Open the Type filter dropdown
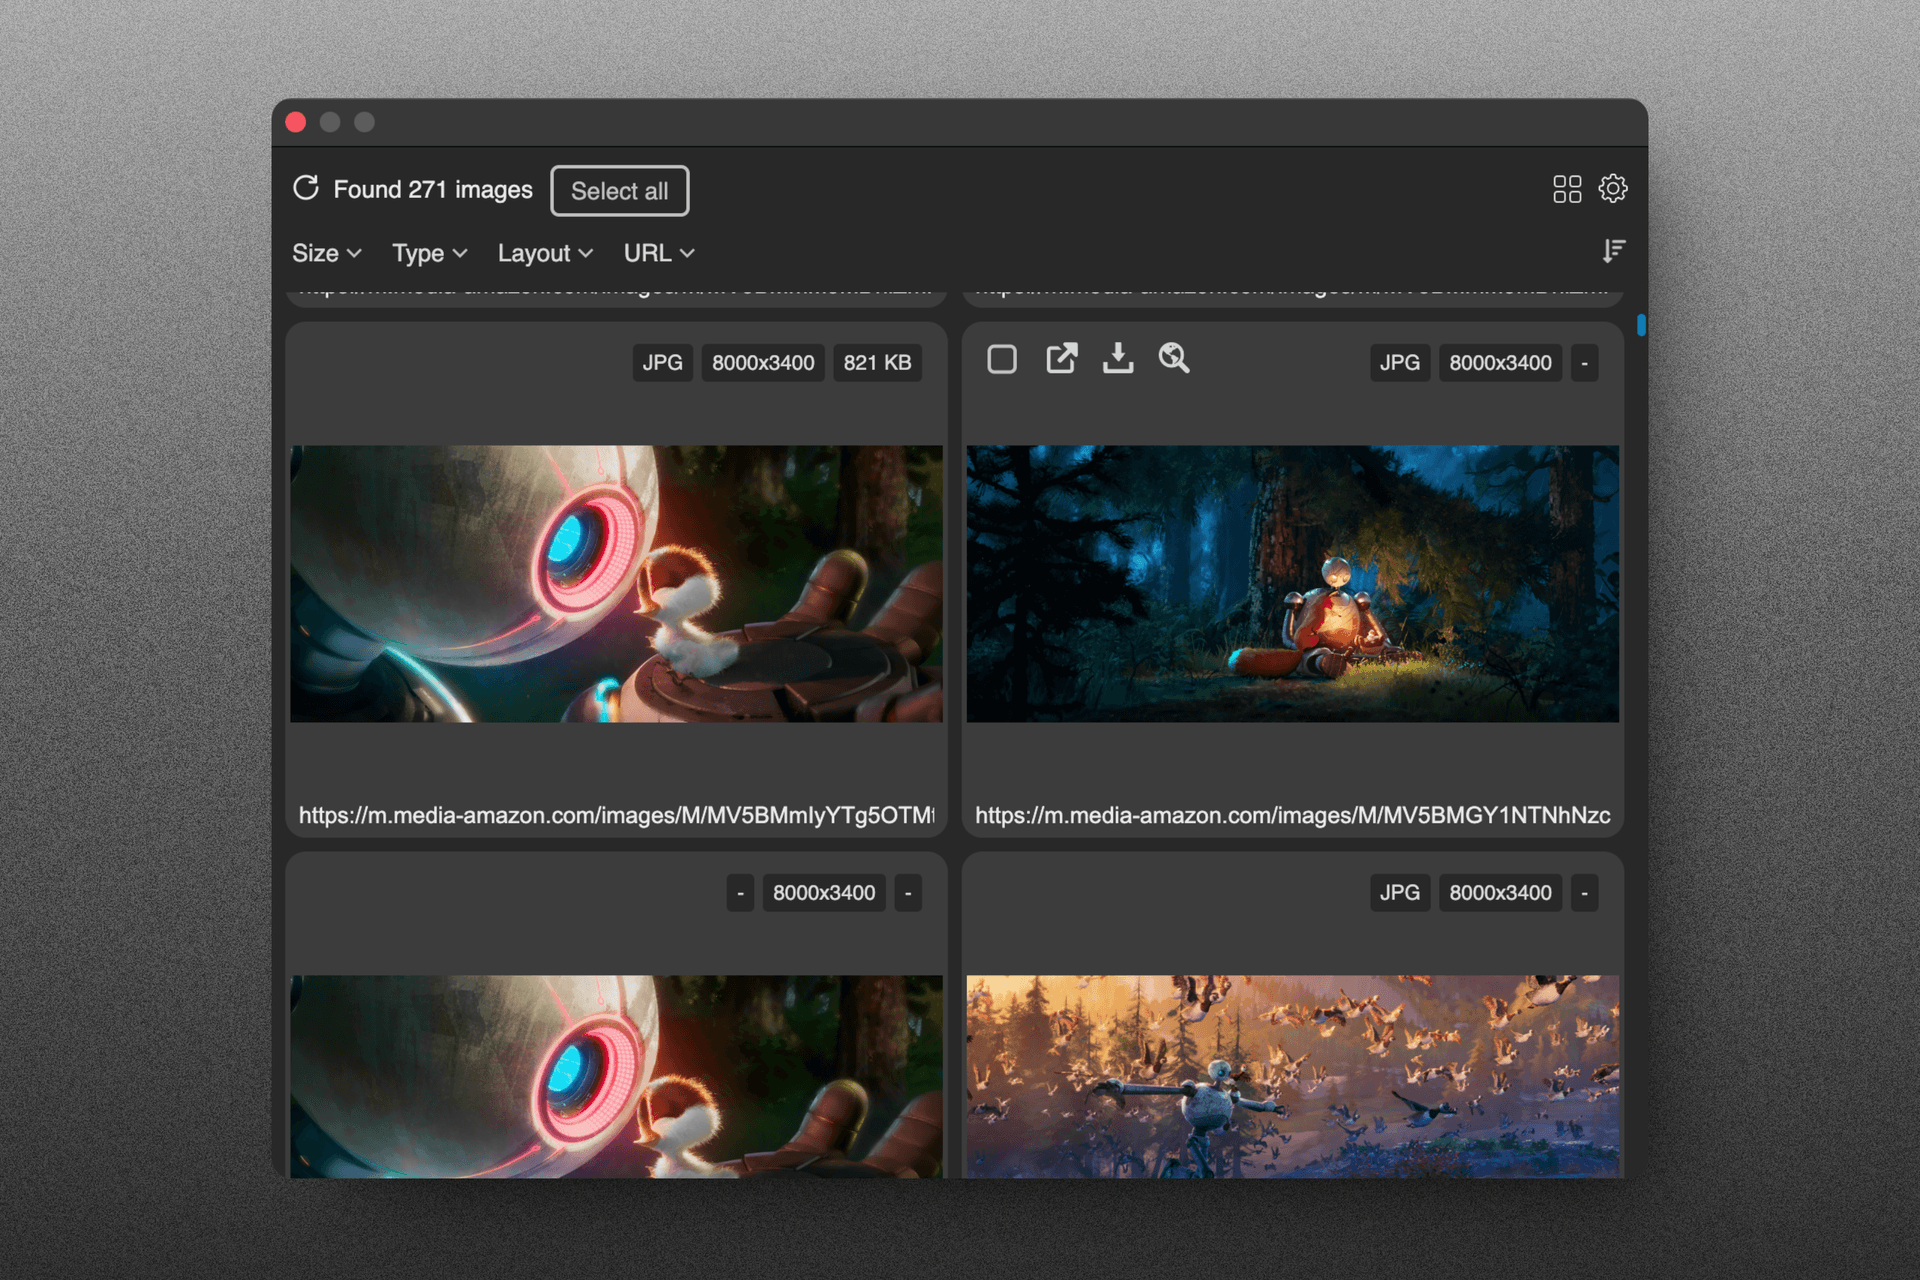The height and width of the screenshot is (1280, 1920). pos(430,253)
